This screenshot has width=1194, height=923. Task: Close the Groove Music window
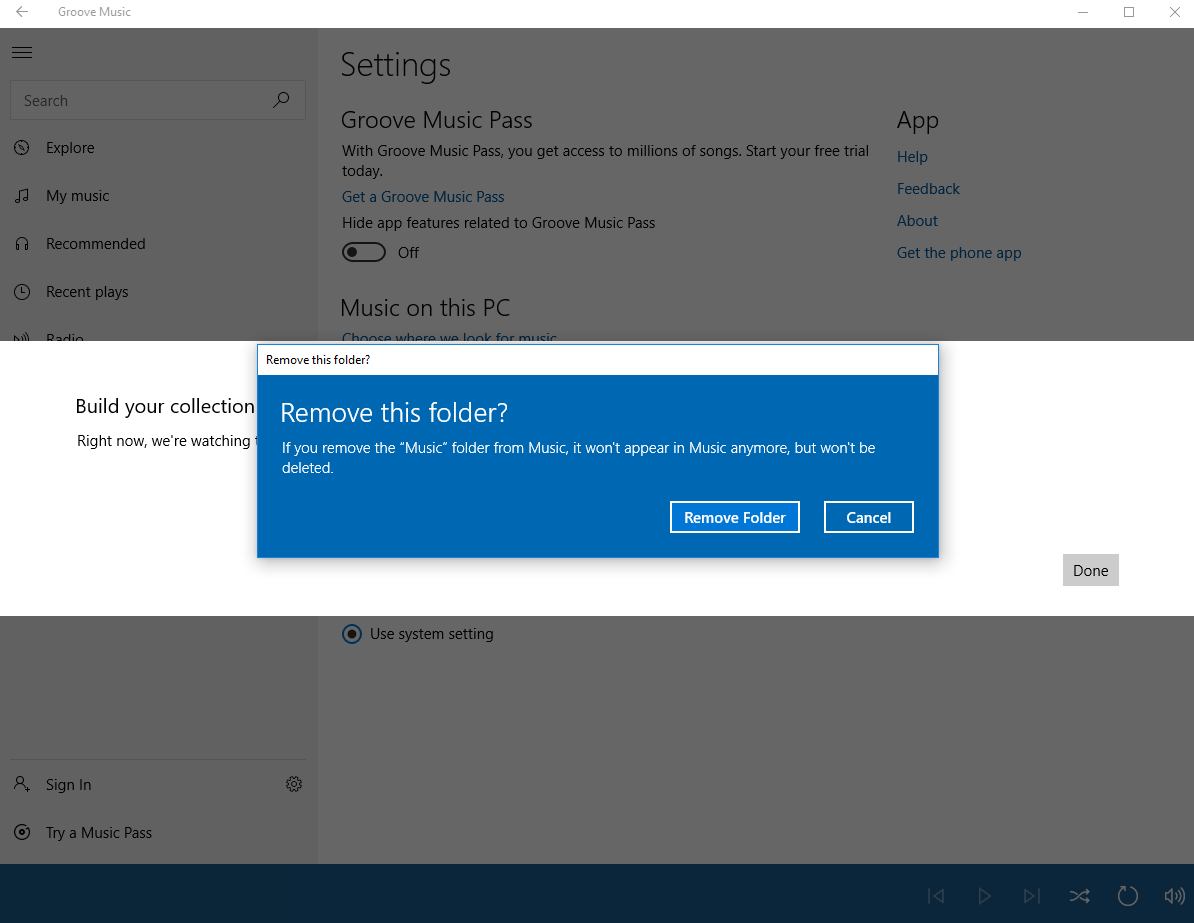pos(1174,11)
